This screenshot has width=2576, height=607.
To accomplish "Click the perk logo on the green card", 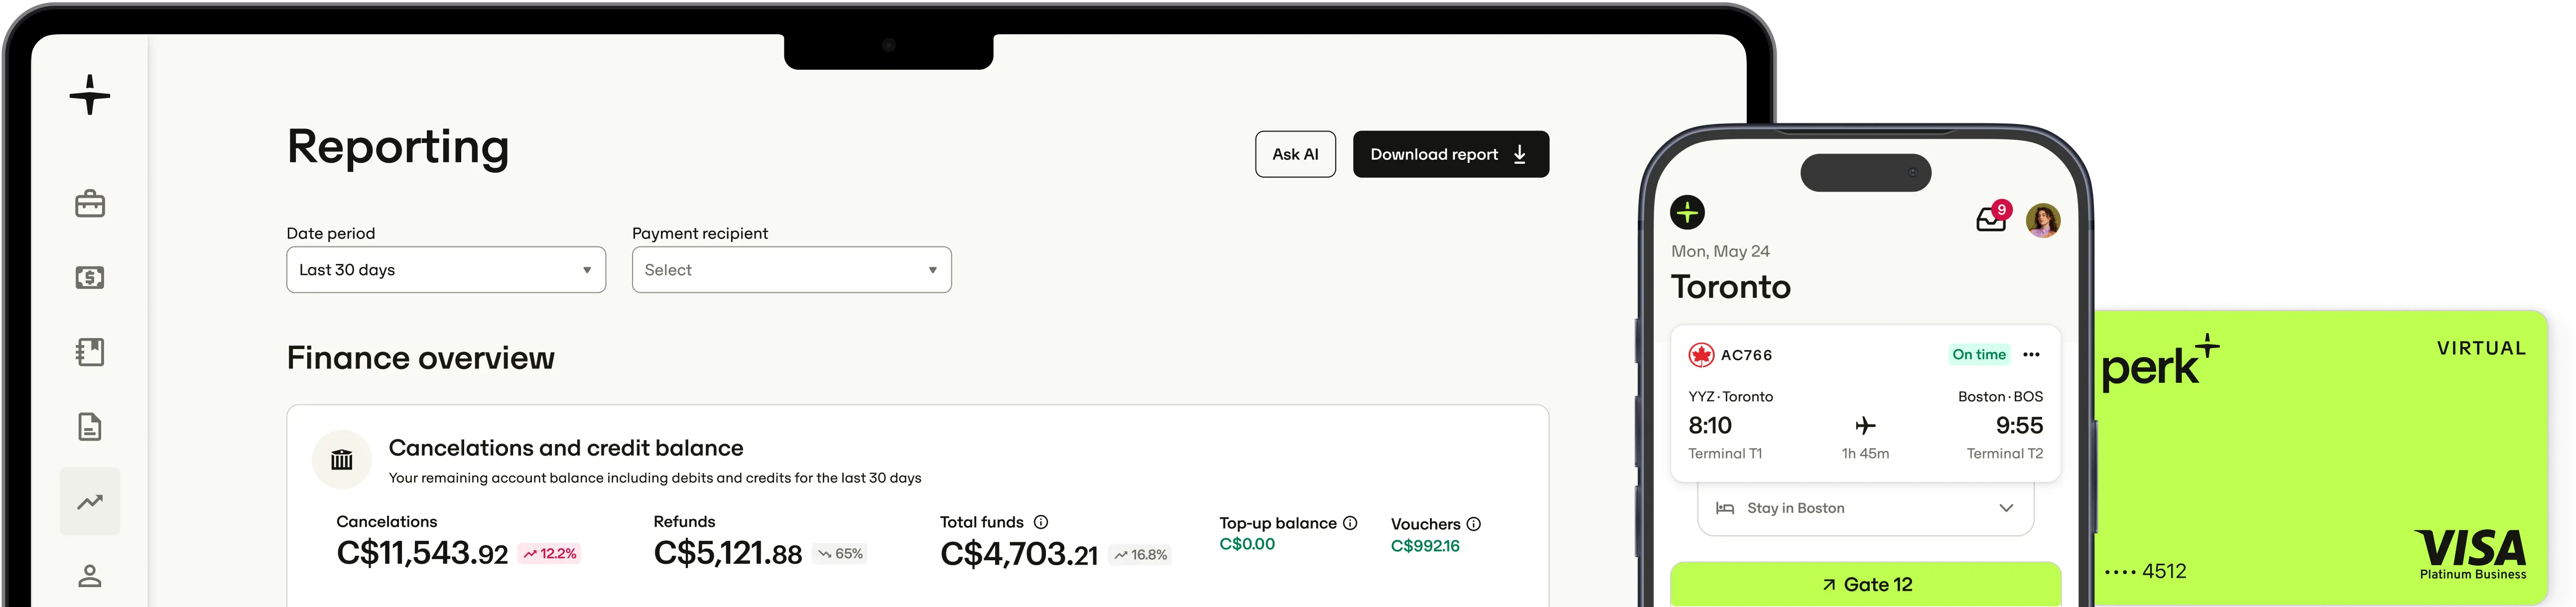I will tap(2160, 363).
